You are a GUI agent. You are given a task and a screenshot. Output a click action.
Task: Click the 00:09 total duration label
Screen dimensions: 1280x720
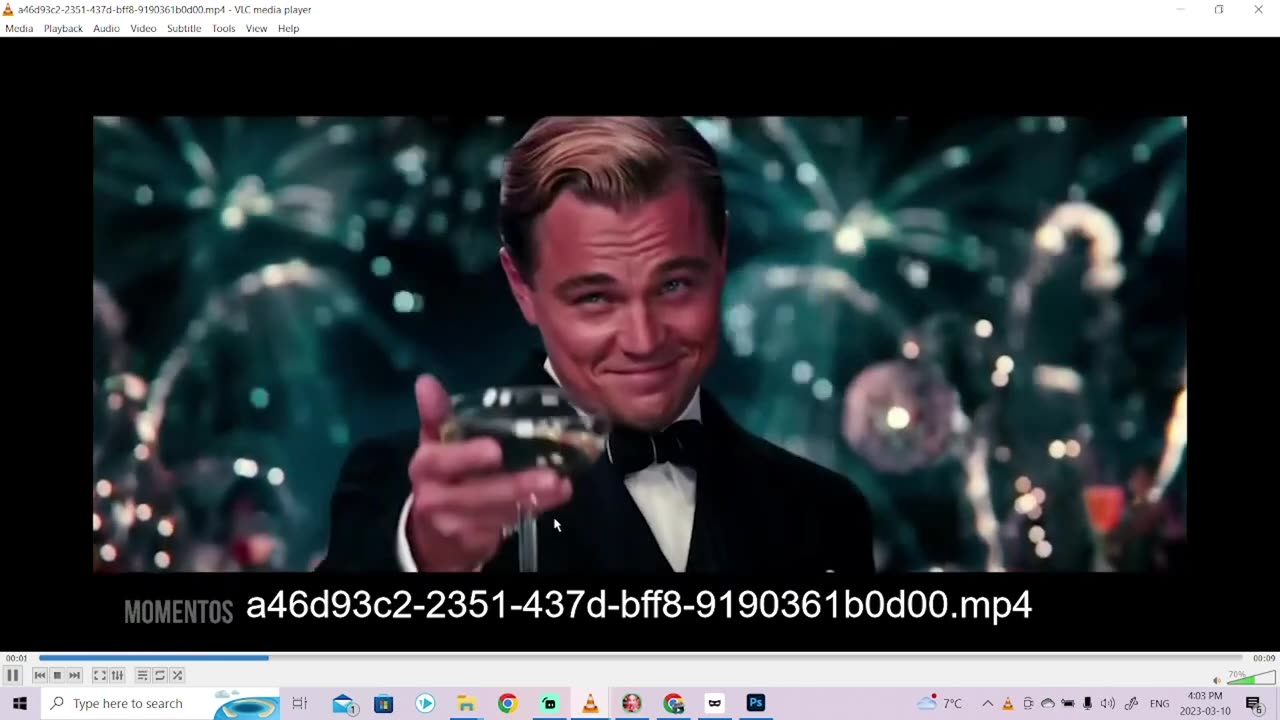1264,658
